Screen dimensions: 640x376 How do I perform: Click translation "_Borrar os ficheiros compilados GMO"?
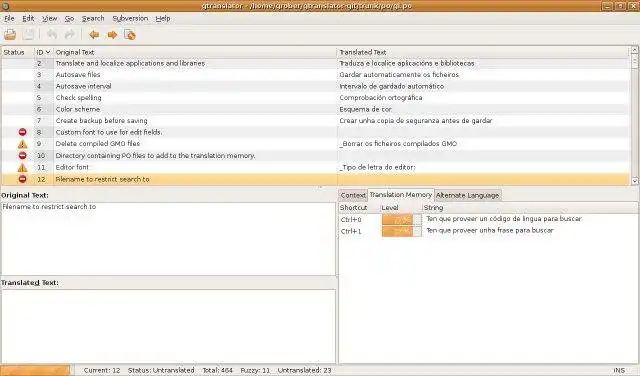(x=398, y=144)
